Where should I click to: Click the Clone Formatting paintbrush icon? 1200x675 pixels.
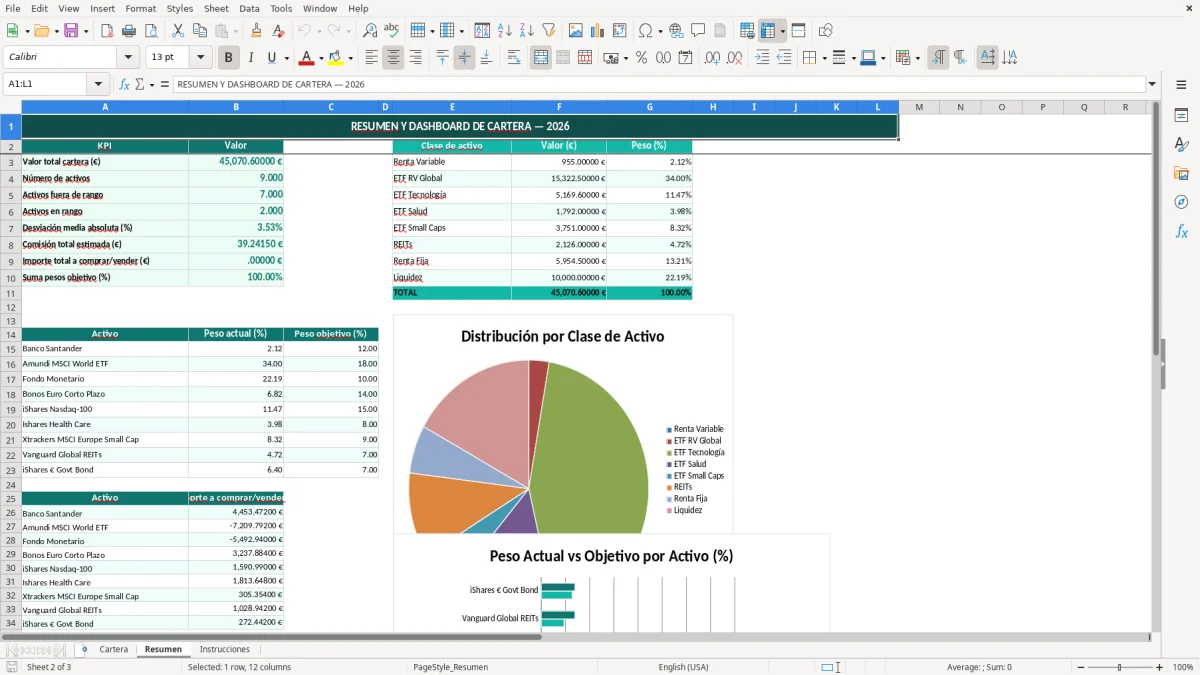click(256, 31)
